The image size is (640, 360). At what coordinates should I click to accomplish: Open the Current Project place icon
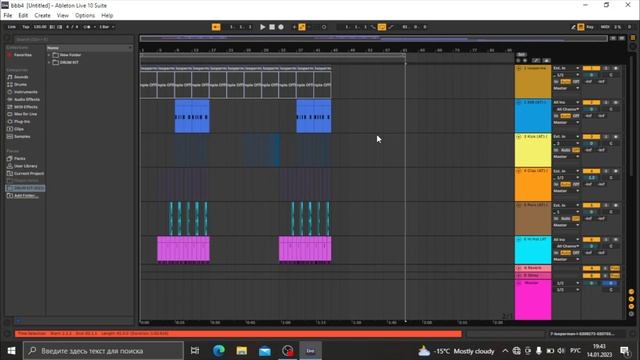point(10,173)
